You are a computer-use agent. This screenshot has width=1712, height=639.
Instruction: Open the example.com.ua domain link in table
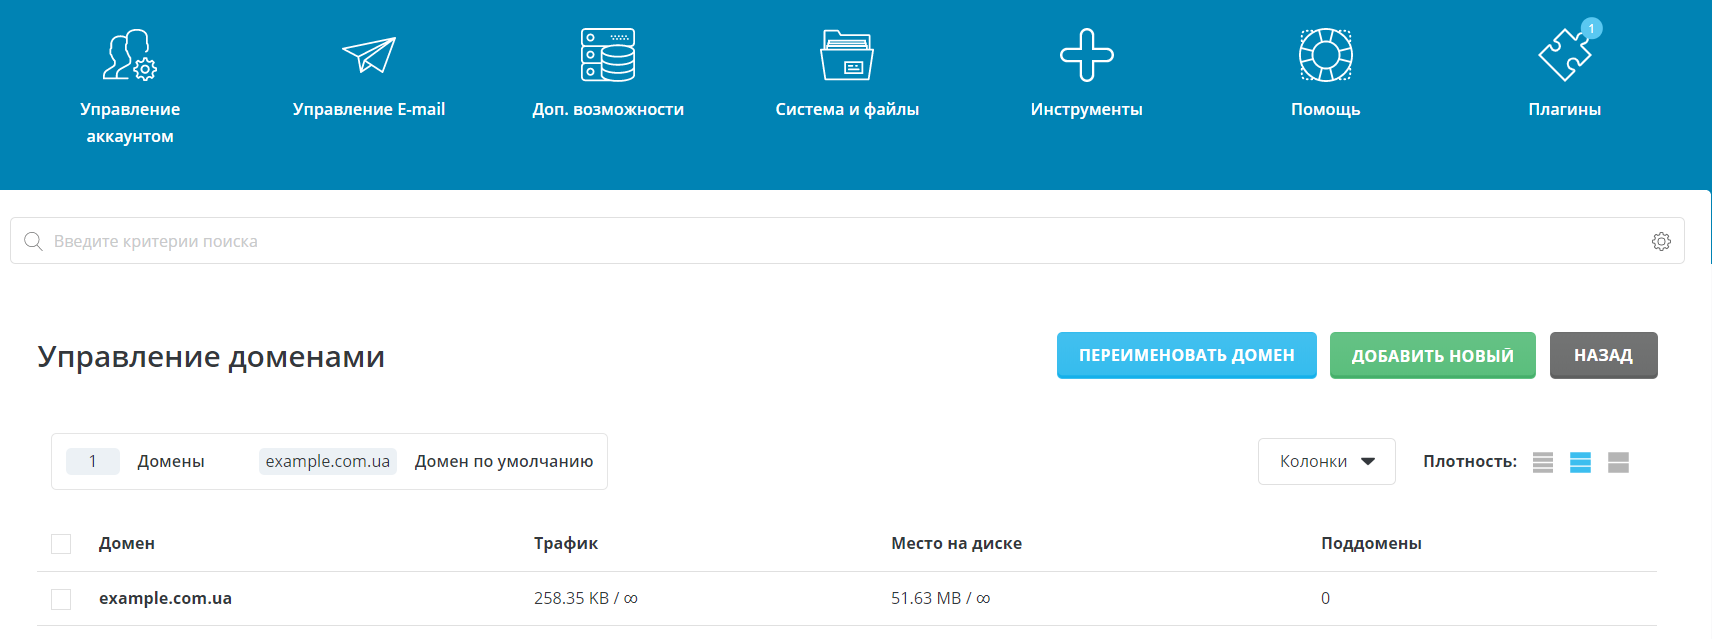coord(165,598)
